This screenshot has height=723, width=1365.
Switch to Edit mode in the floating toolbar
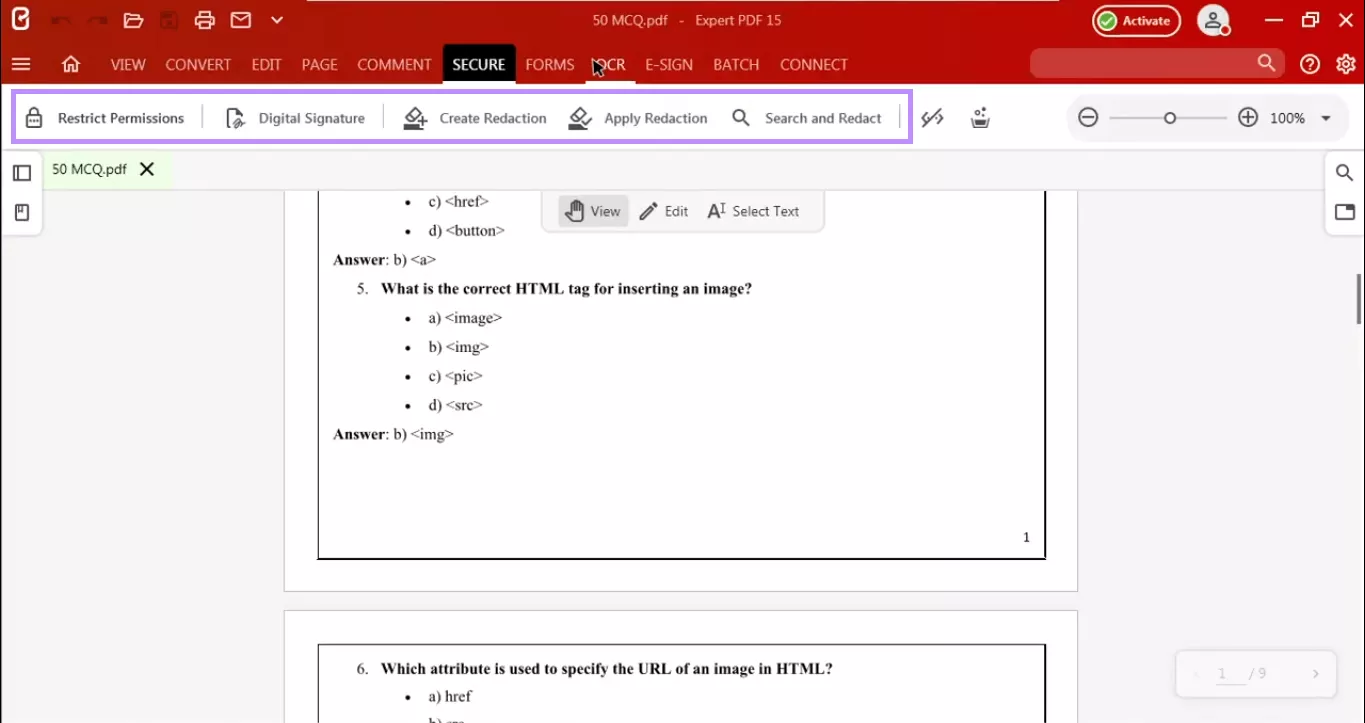663,211
